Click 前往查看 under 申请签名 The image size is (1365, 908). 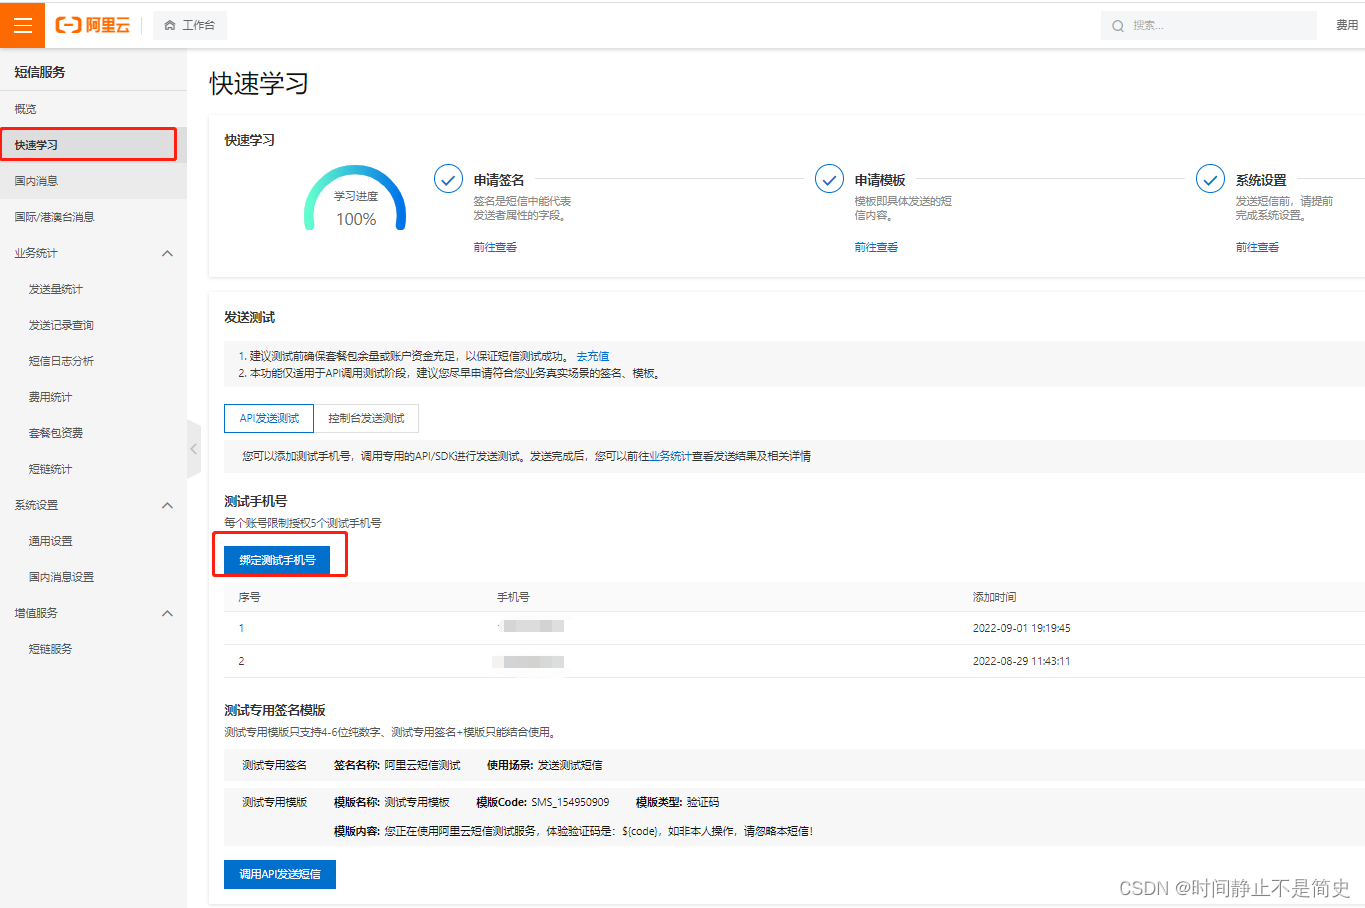(x=495, y=247)
